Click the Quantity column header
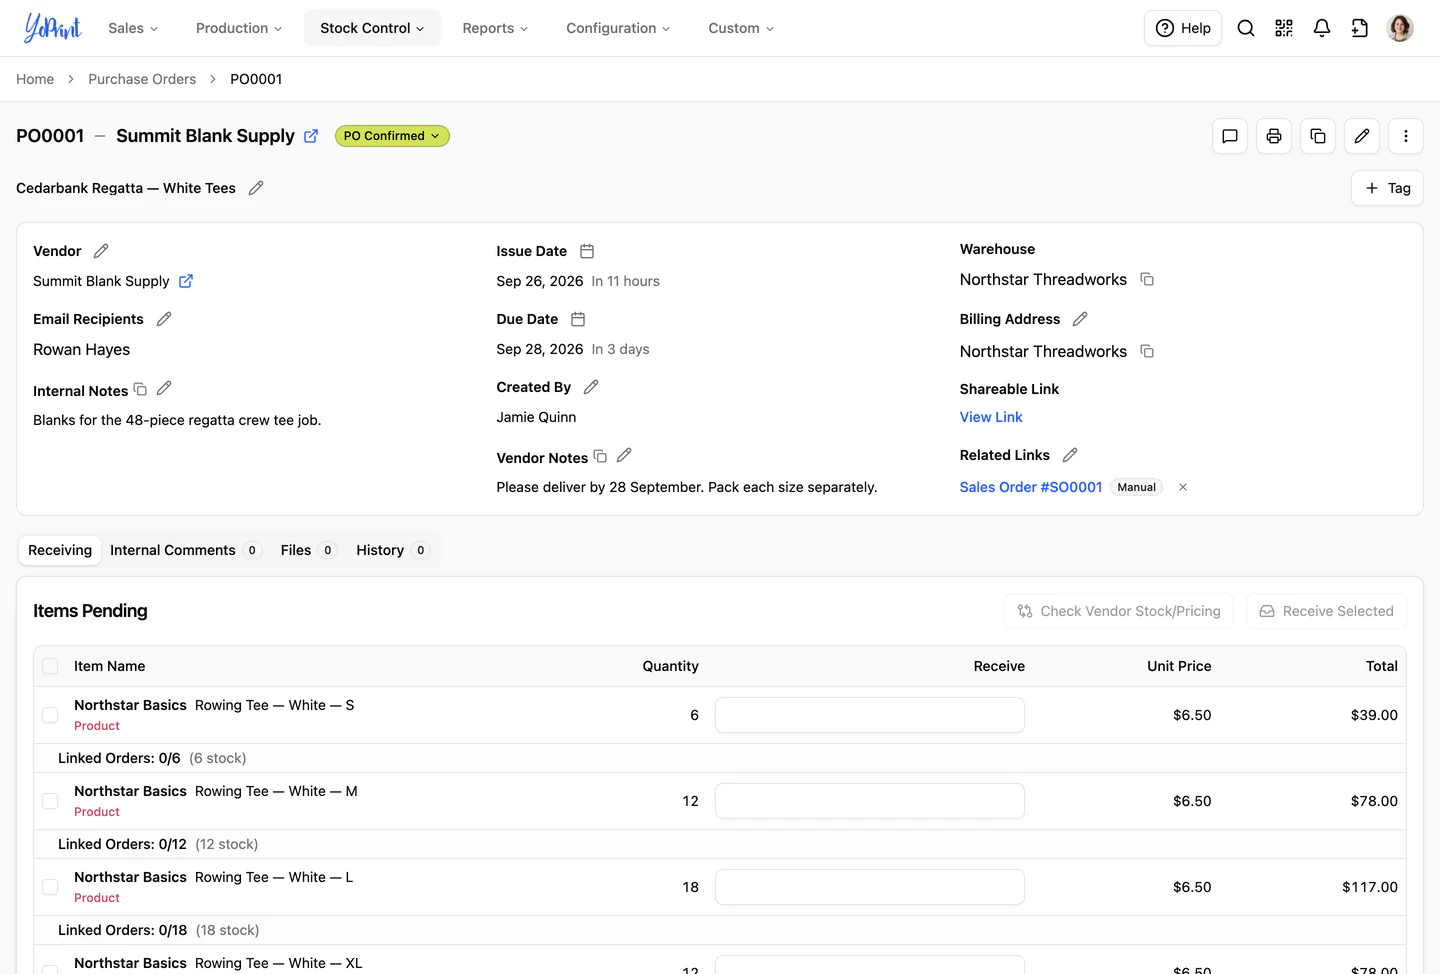This screenshot has width=1440, height=974. 670,666
